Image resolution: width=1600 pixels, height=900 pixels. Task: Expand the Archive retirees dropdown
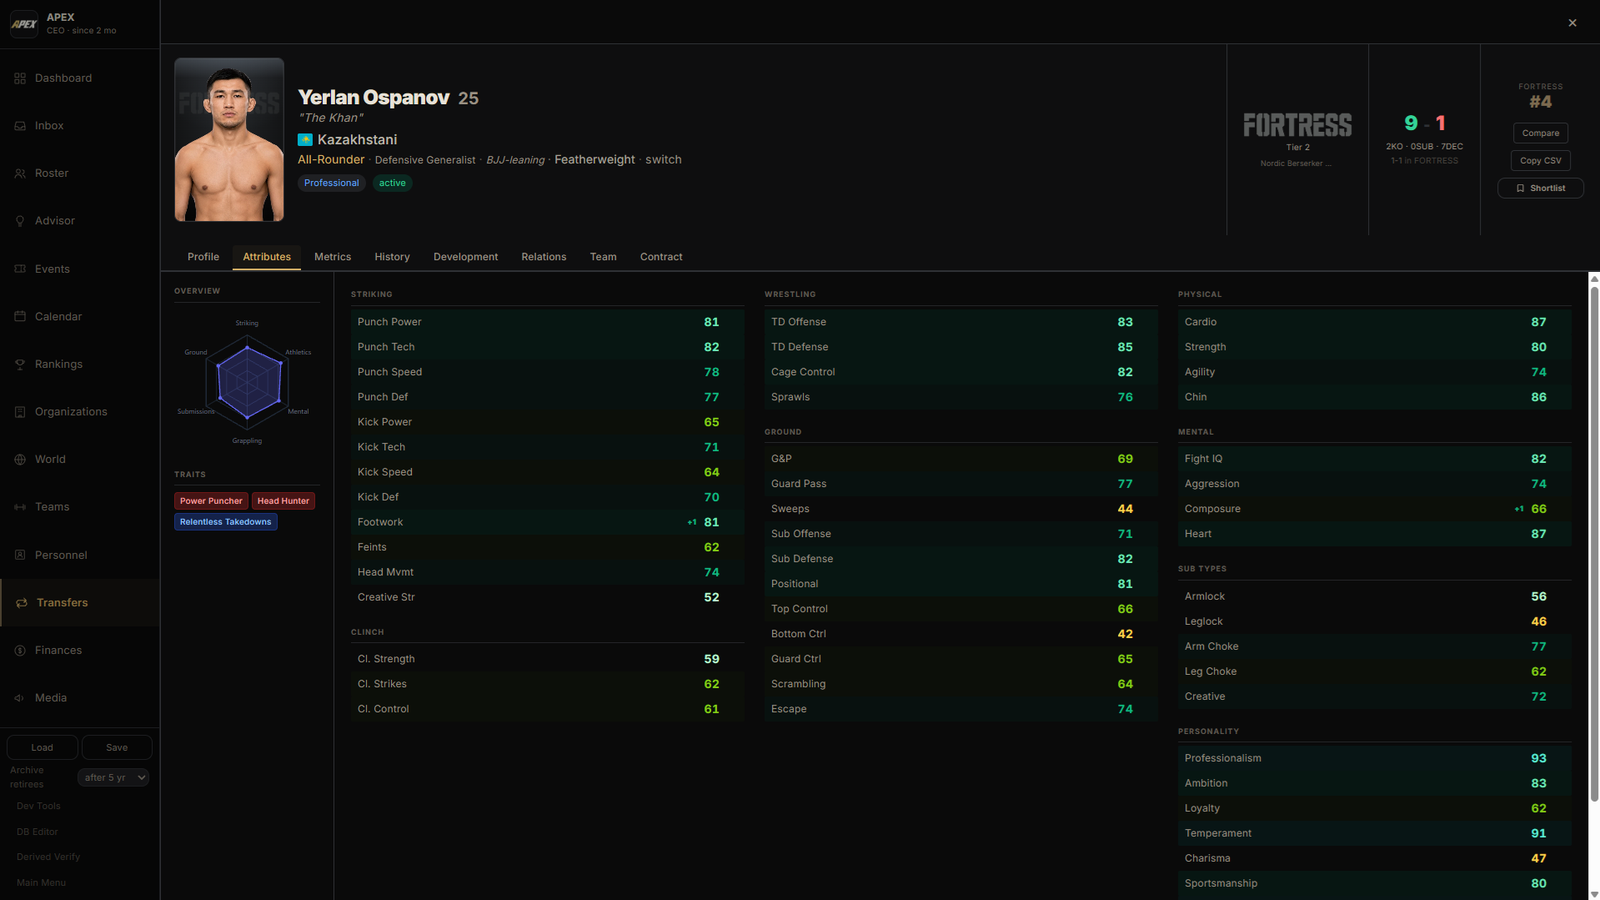(x=114, y=777)
